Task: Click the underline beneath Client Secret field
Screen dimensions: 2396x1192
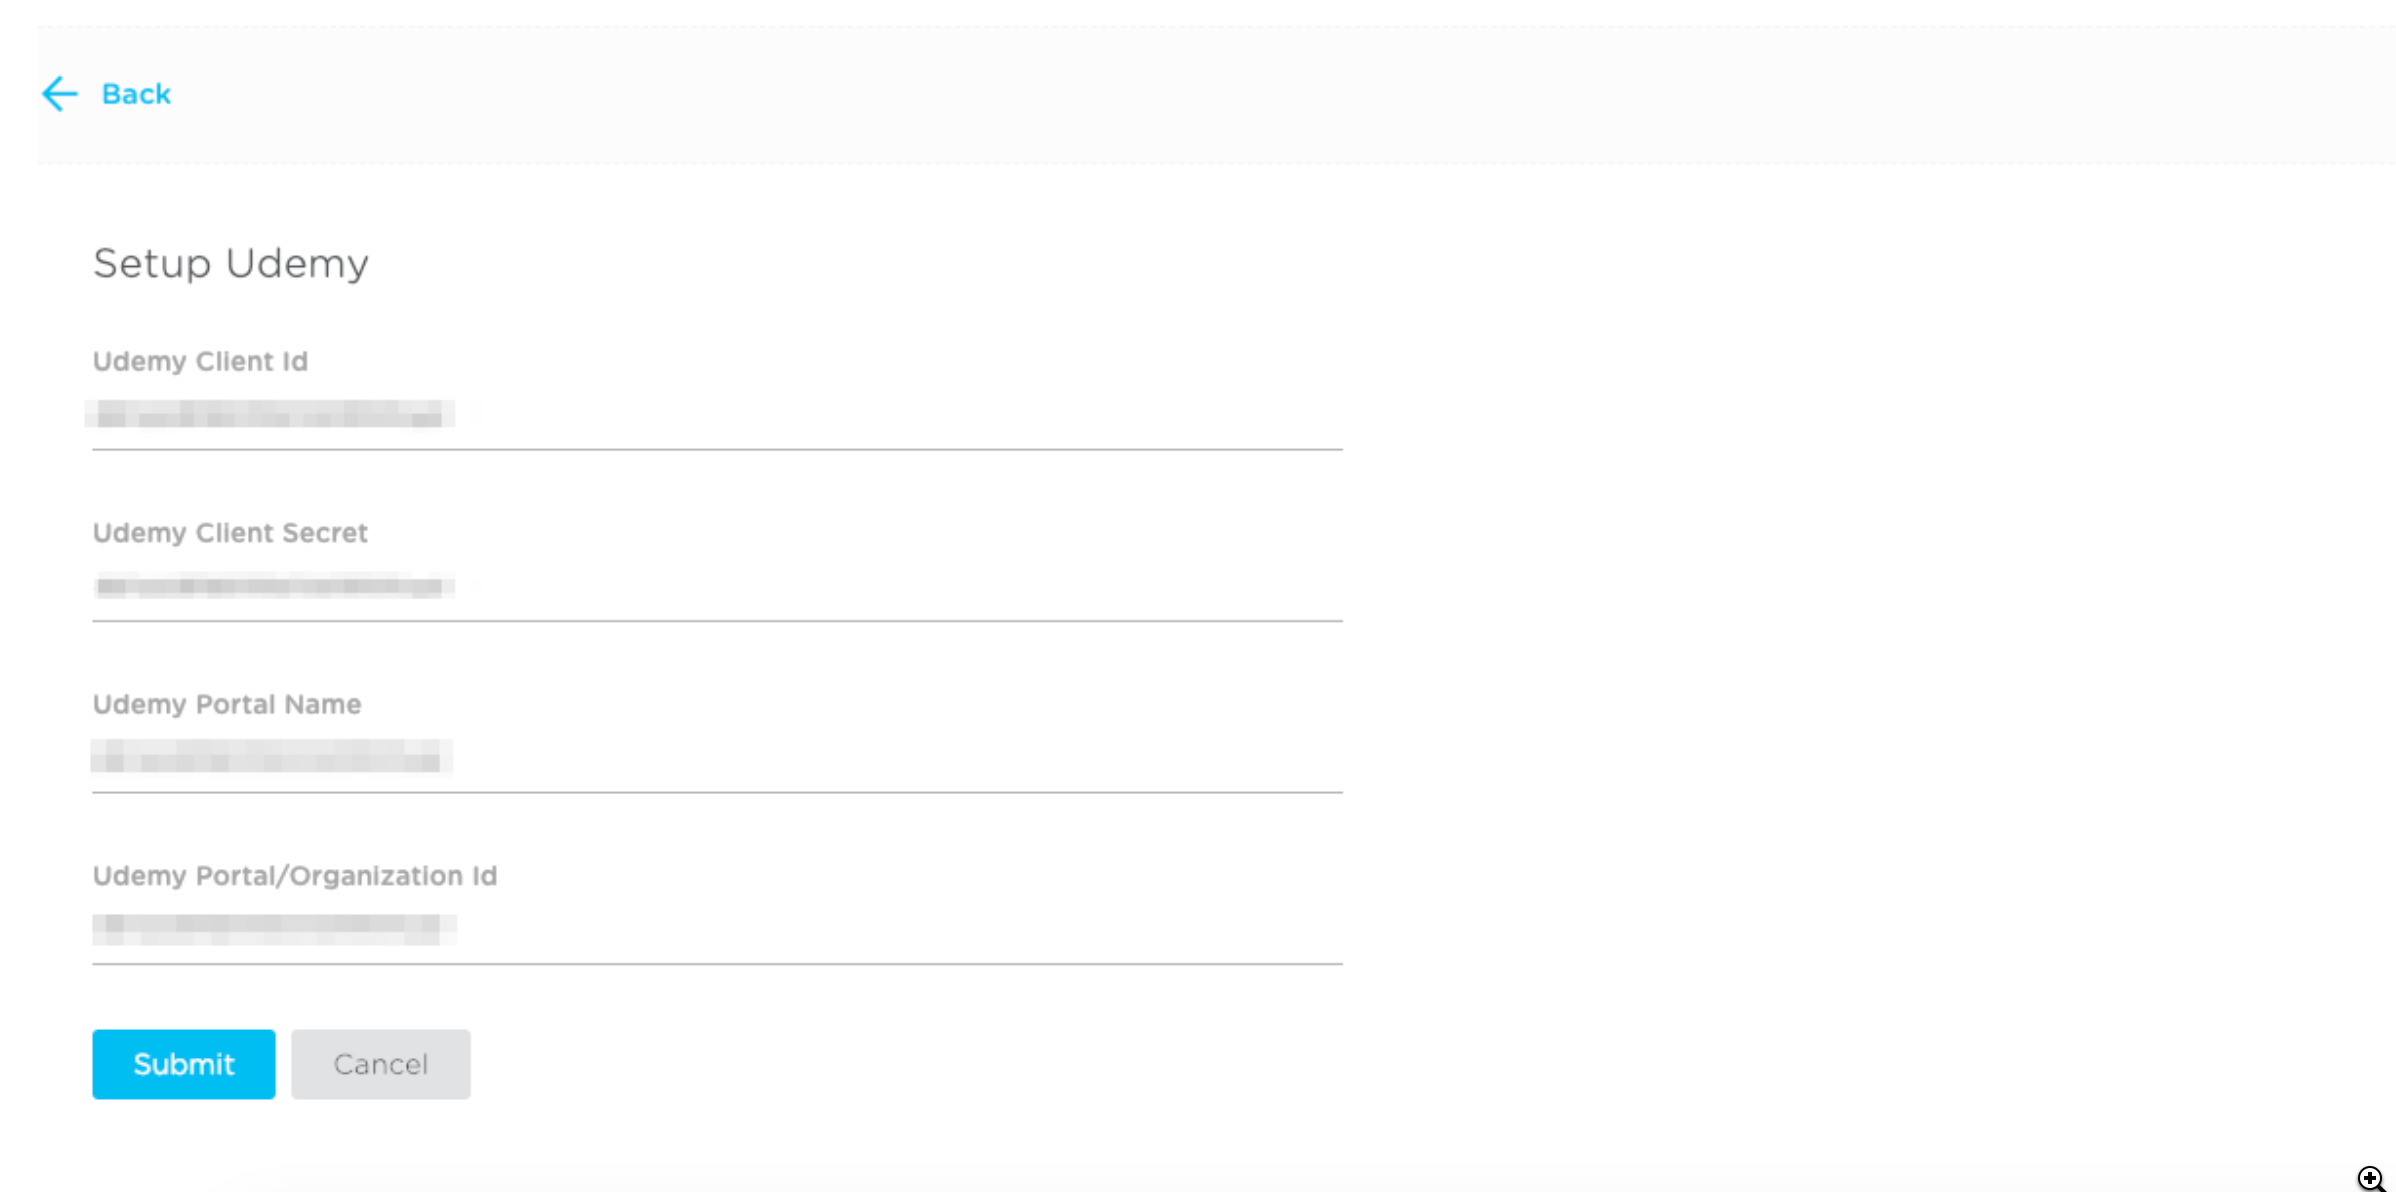Action: tap(717, 621)
